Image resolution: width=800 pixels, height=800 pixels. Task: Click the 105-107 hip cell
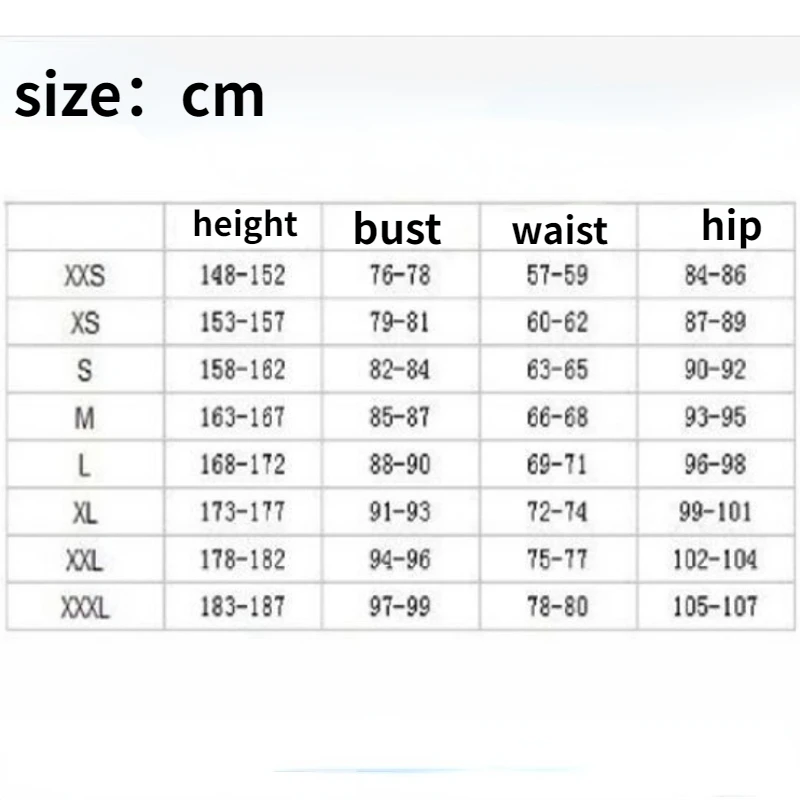coord(715,606)
